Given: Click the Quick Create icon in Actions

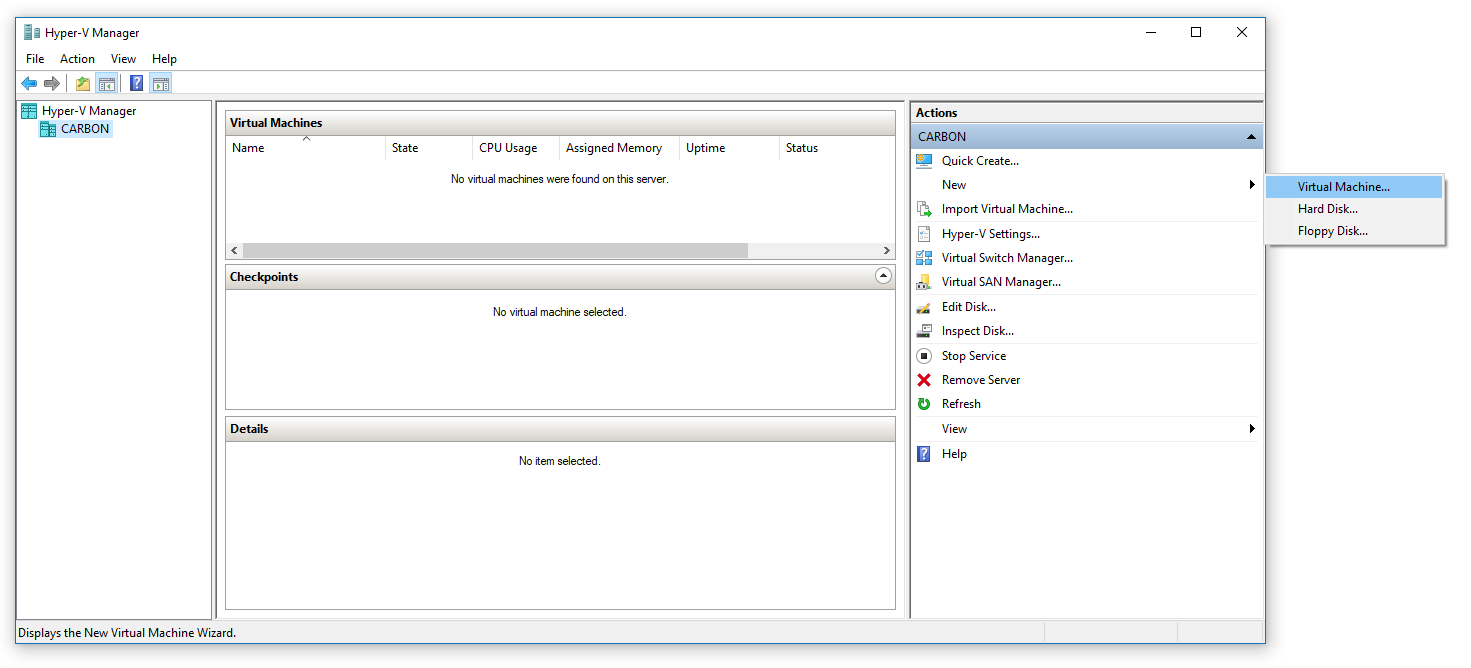Looking at the screenshot, I should (924, 161).
